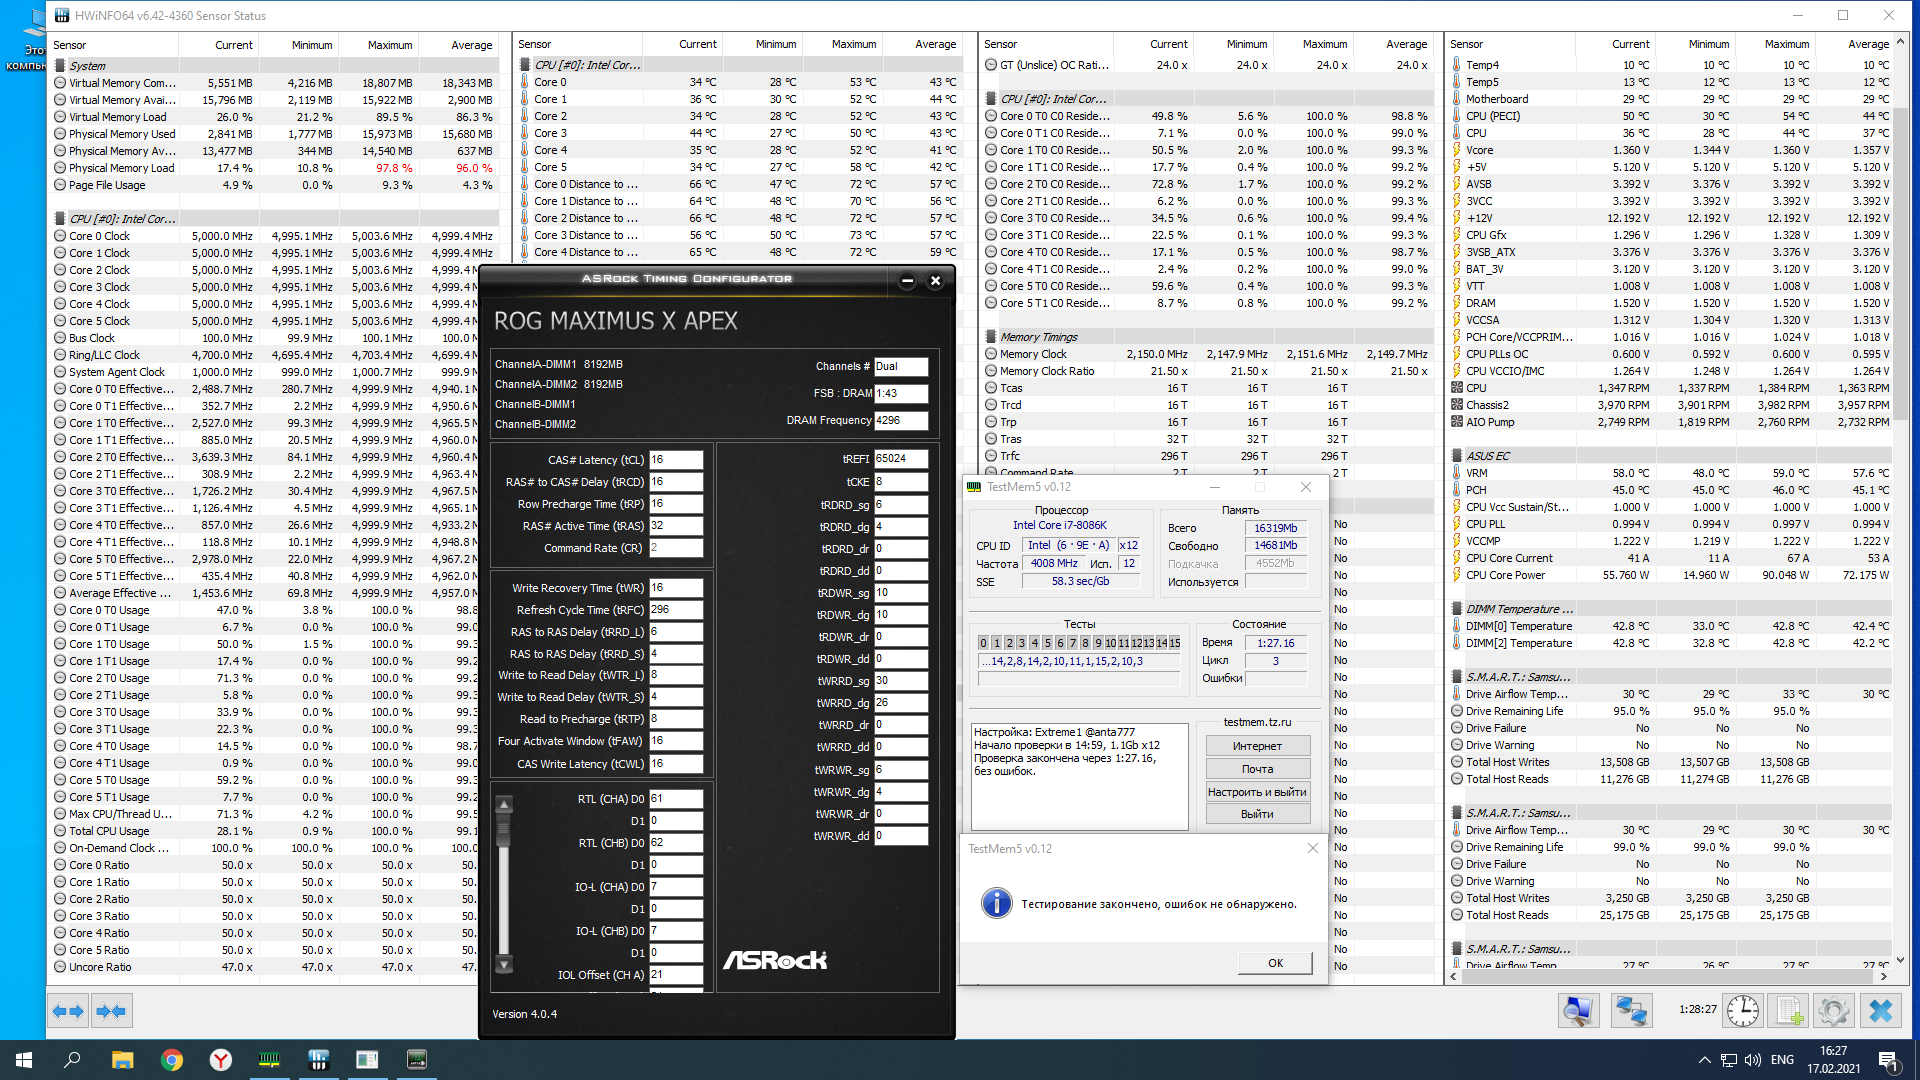
Task: Click the monitor with magnifier icon in HWiNFO toolbar
Action: click(x=1578, y=1011)
